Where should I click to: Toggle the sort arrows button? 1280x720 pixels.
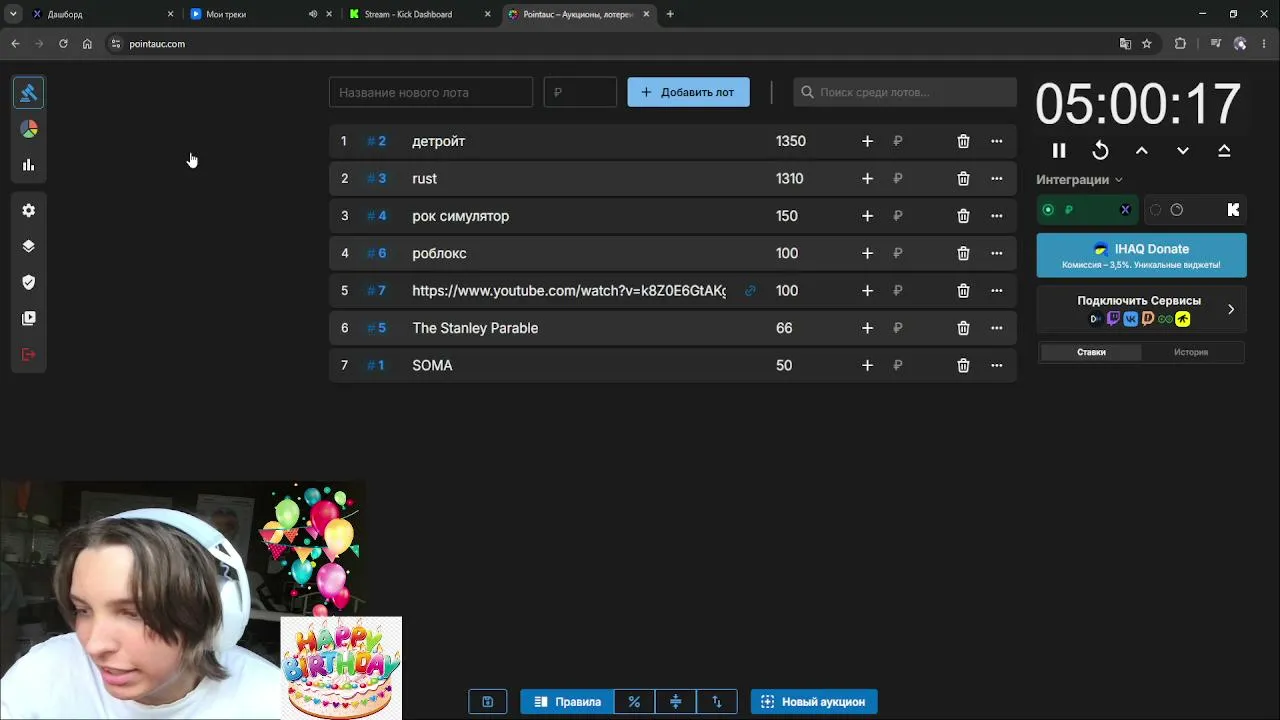[716, 702]
